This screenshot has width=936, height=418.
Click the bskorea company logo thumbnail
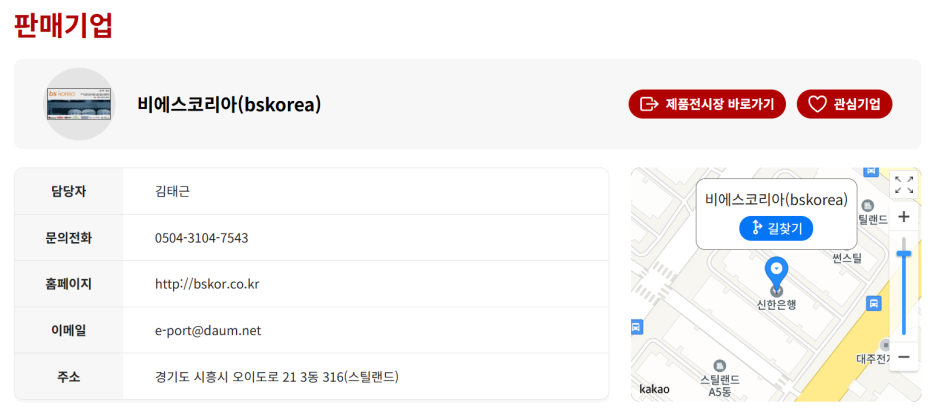click(x=80, y=104)
